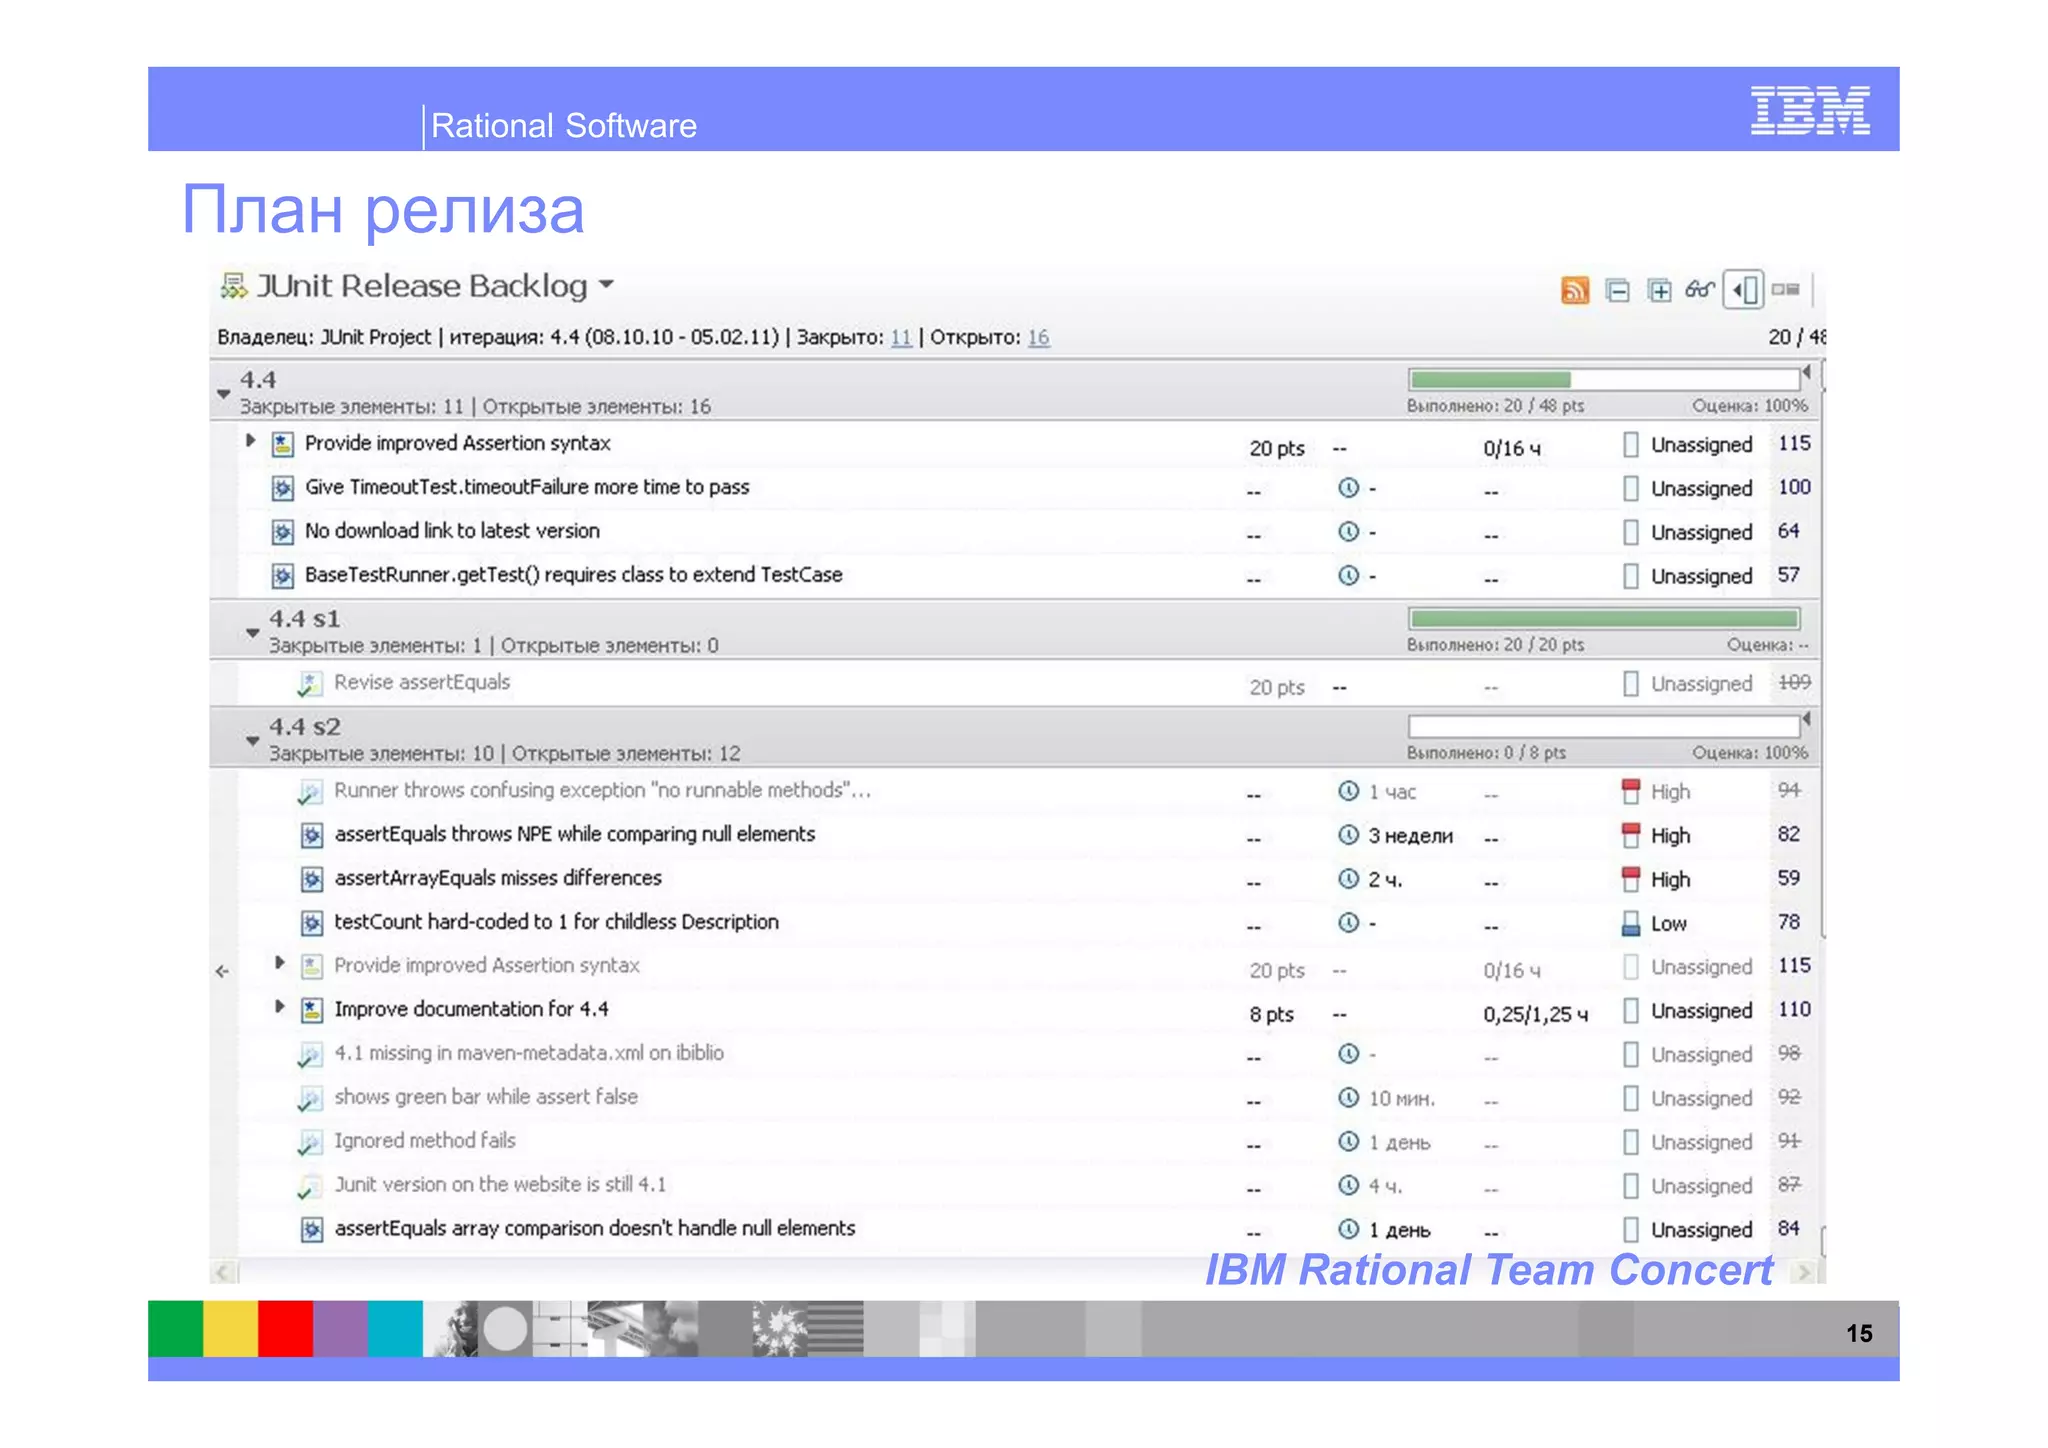Click the RSS feed icon
2048x1448 pixels.
point(1575,291)
